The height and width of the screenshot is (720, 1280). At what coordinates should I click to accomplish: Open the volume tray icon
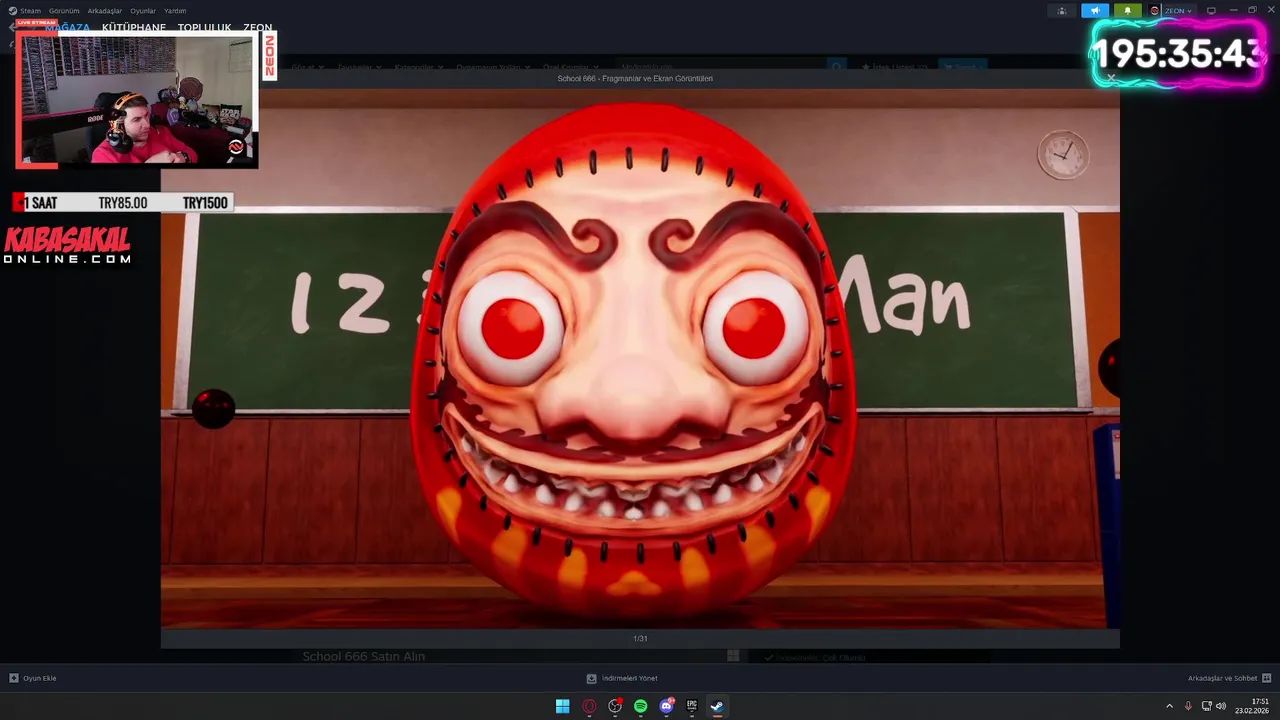click(1221, 706)
